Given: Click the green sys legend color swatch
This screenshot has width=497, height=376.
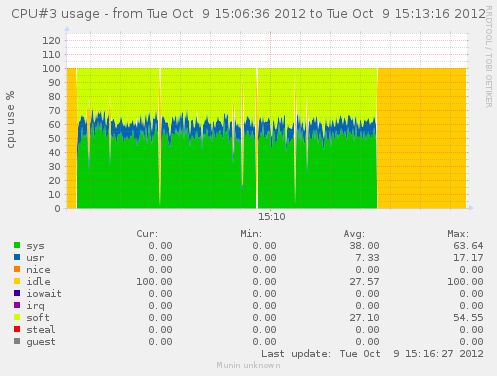Looking at the screenshot, I should point(17,245).
